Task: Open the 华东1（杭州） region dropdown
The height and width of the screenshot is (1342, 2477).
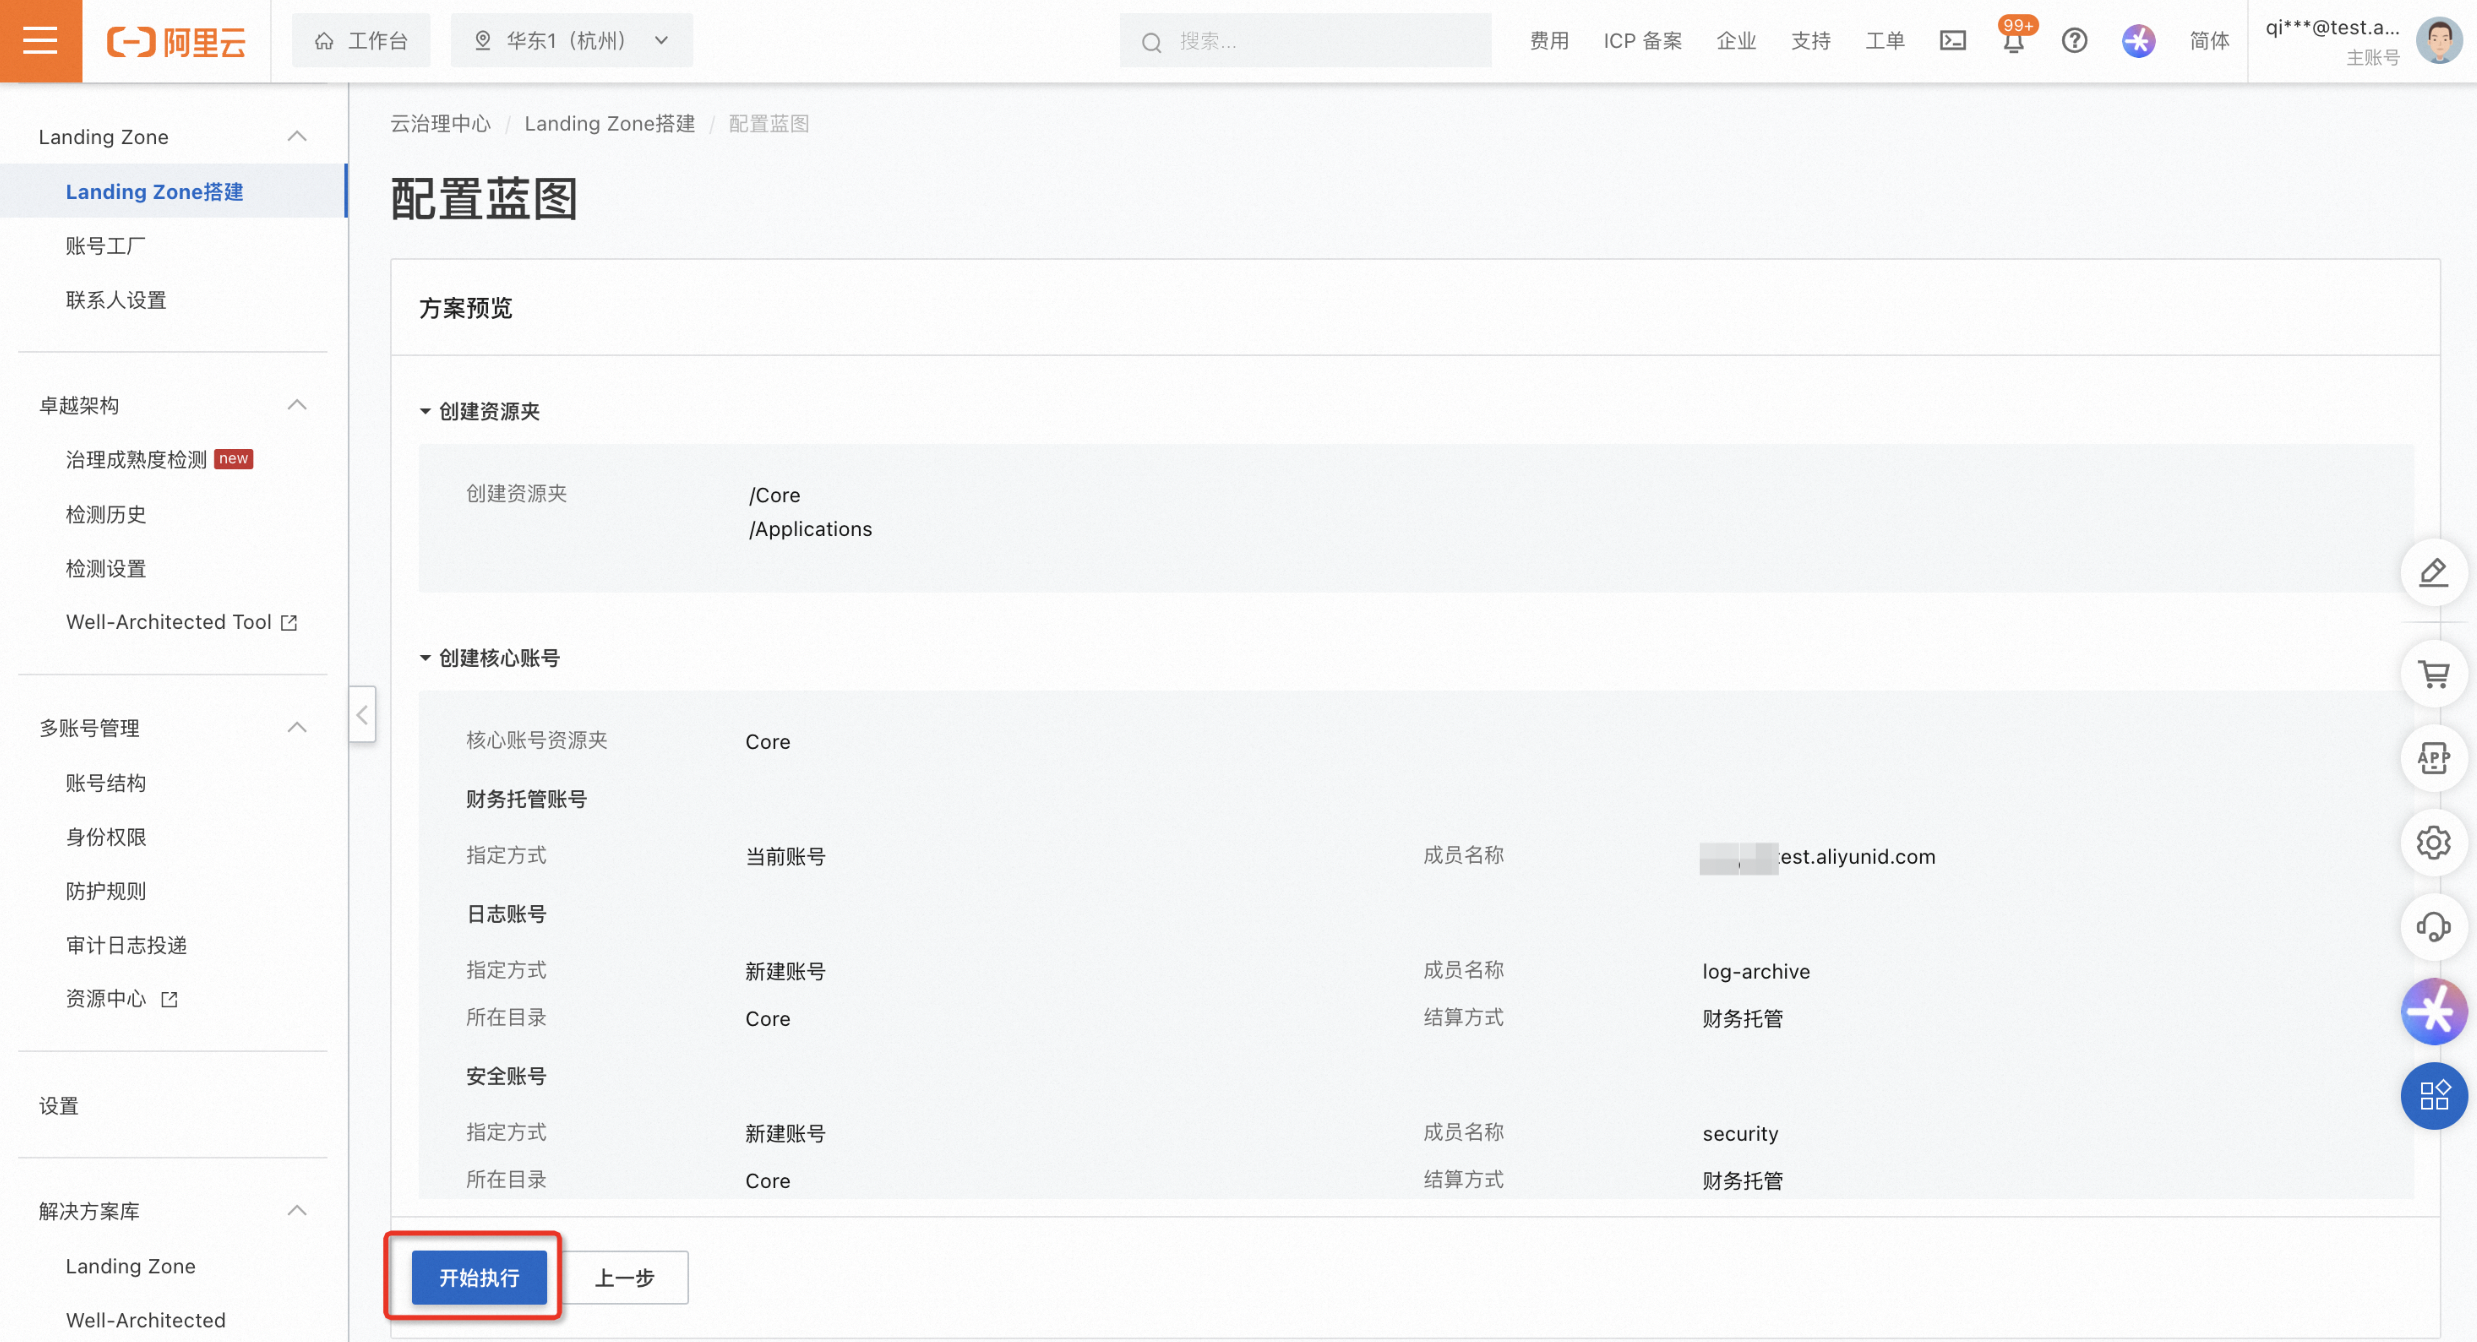Action: [571, 40]
